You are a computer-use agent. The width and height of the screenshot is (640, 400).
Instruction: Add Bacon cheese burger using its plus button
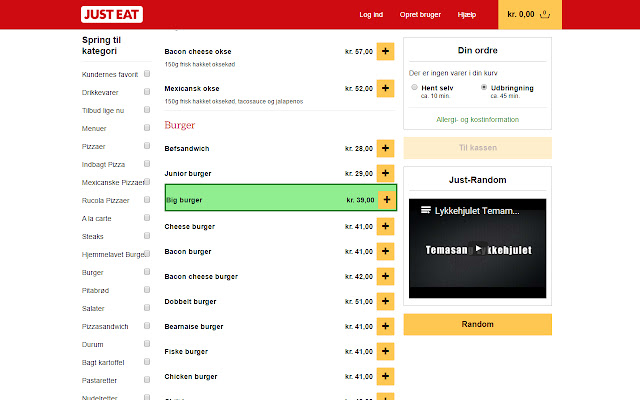point(385,276)
